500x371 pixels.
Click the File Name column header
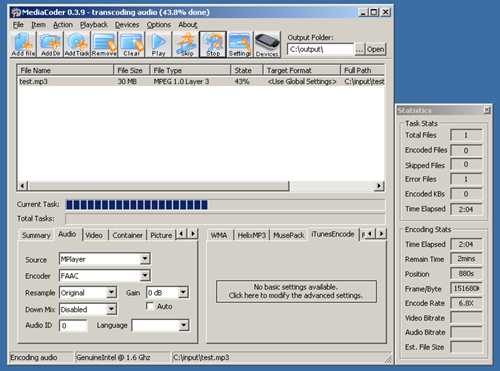65,70
